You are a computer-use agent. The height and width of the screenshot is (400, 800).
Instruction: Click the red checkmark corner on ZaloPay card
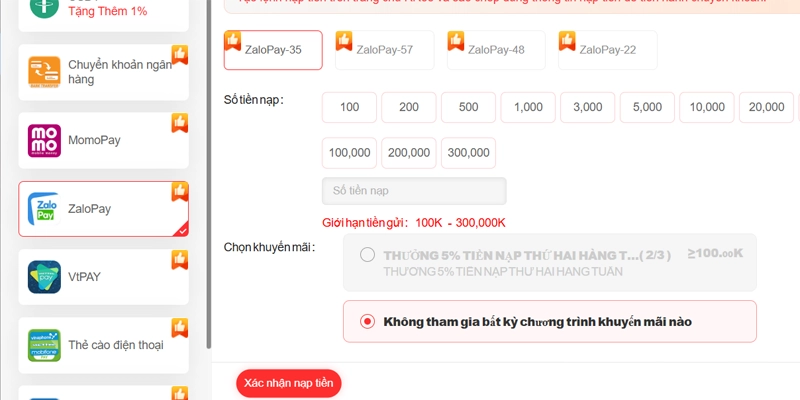(x=182, y=231)
